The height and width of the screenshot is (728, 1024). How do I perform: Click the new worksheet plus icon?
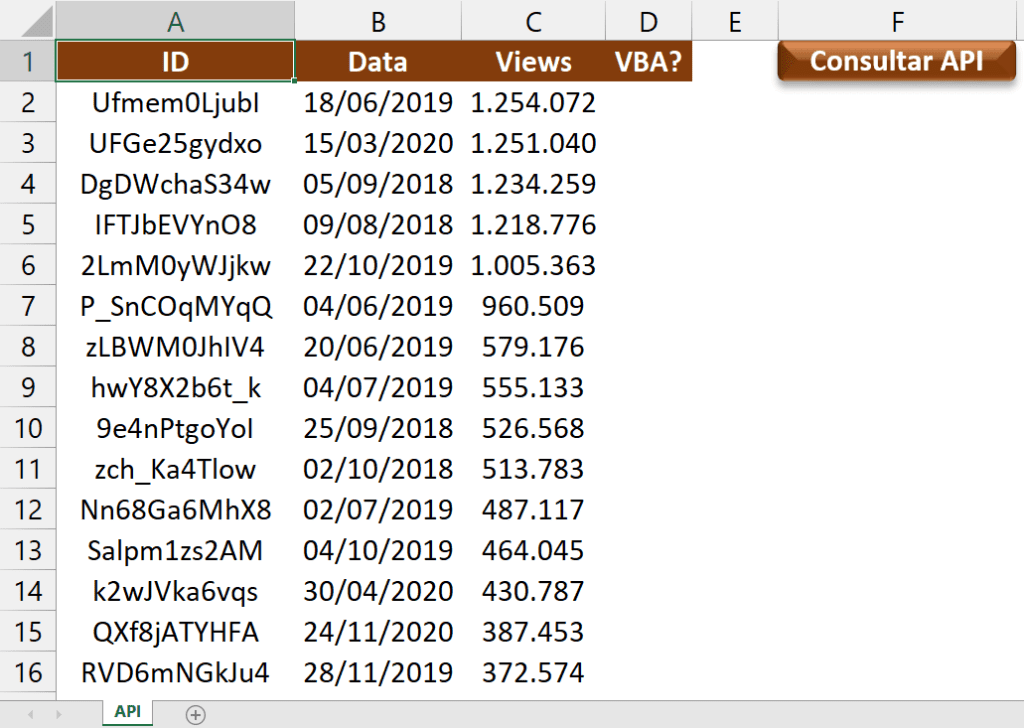click(x=196, y=713)
